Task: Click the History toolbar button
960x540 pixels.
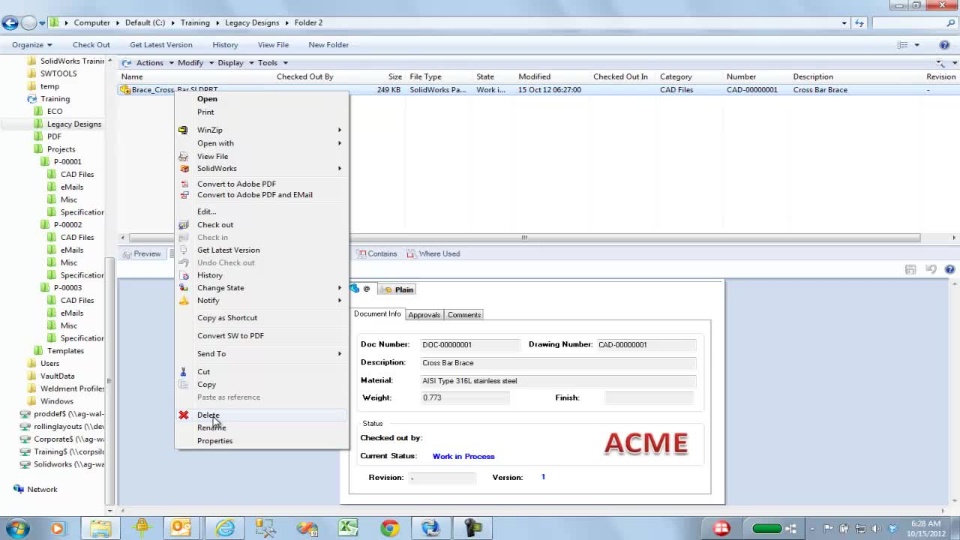Action: 225,45
